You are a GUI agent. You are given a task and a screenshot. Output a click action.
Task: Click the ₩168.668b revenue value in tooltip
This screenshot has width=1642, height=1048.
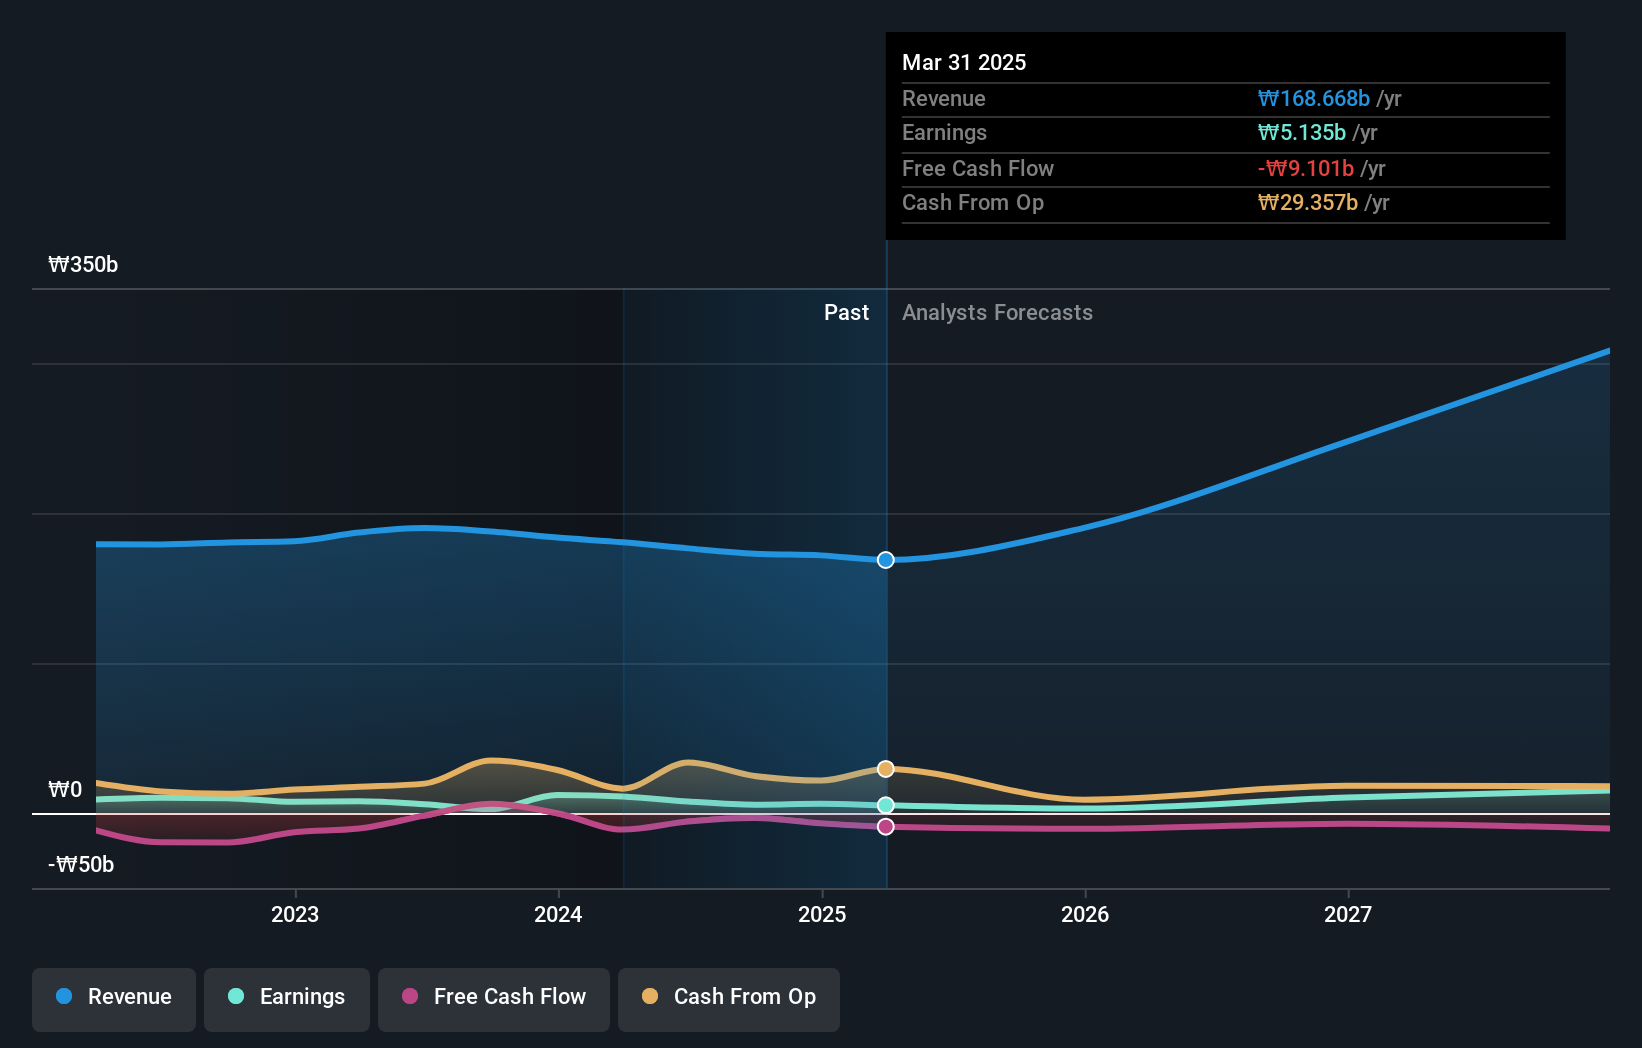tap(1313, 99)
